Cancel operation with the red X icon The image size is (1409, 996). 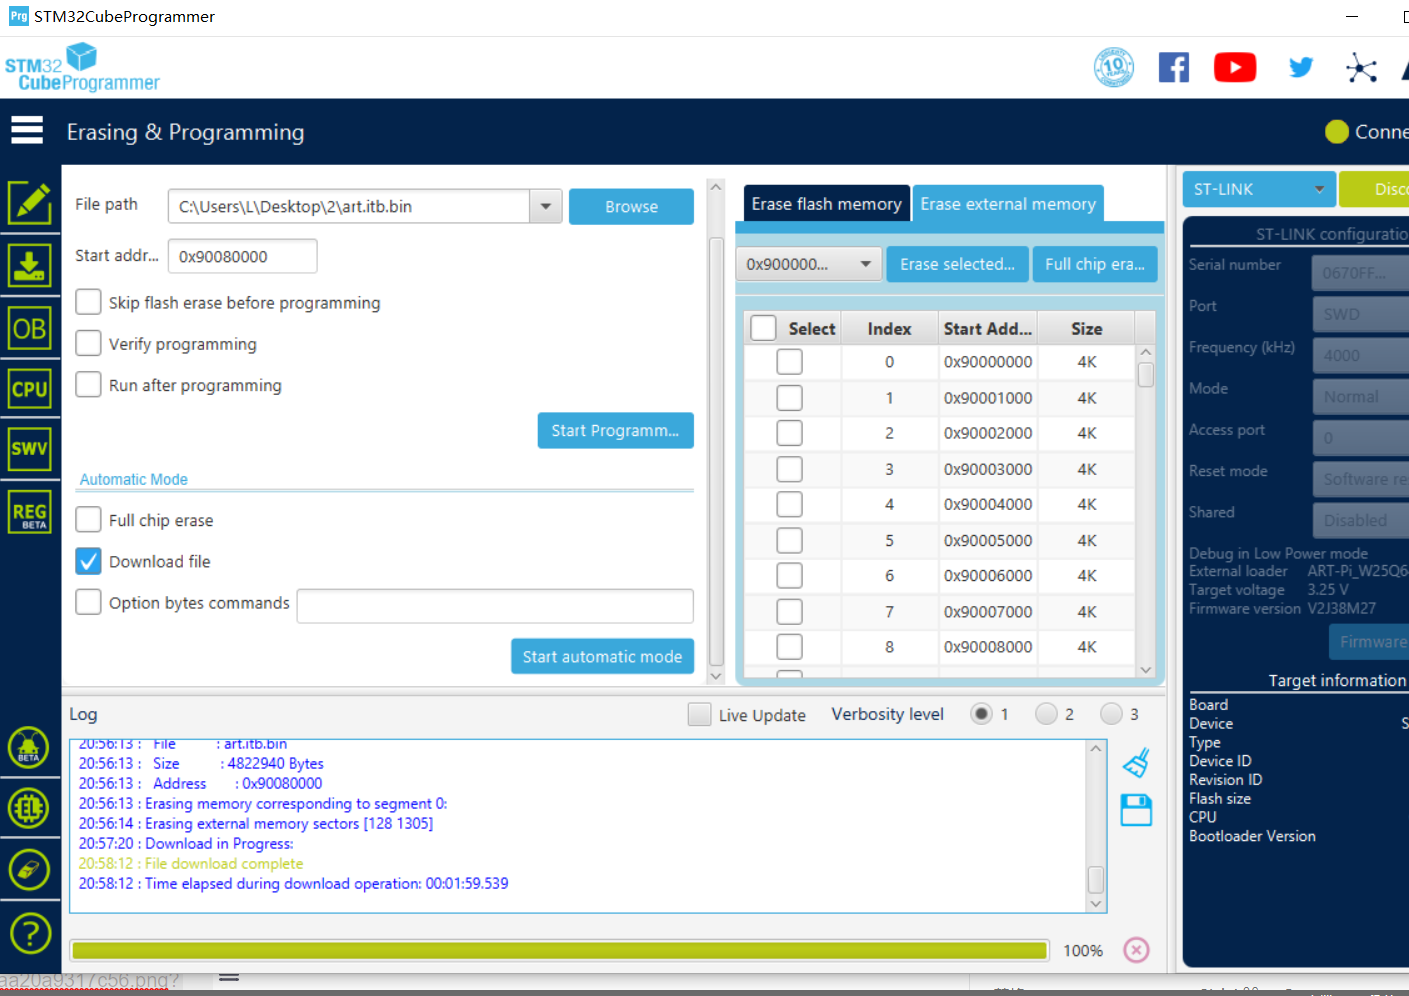pyautogui.click(x=1137, y=950)
